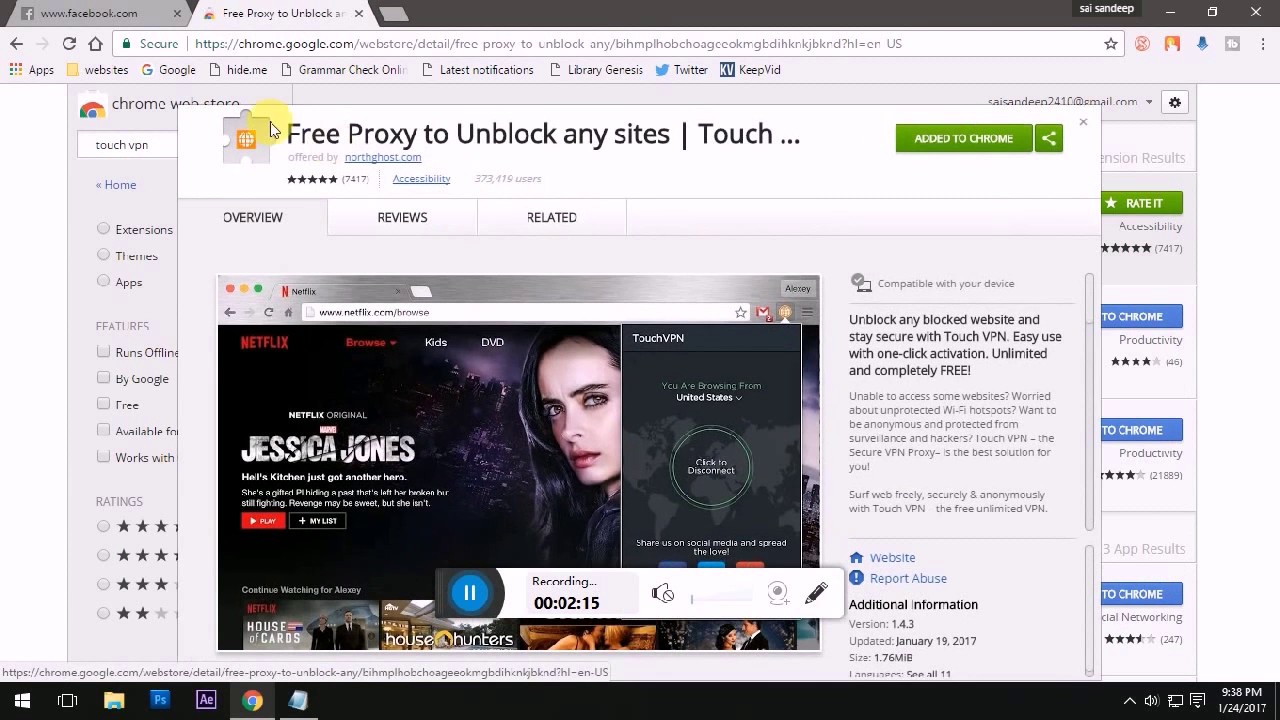The height and width of the screenshot is (720, 1280).
Task: Open the Accessibility category link
Action: pos(421,178)
